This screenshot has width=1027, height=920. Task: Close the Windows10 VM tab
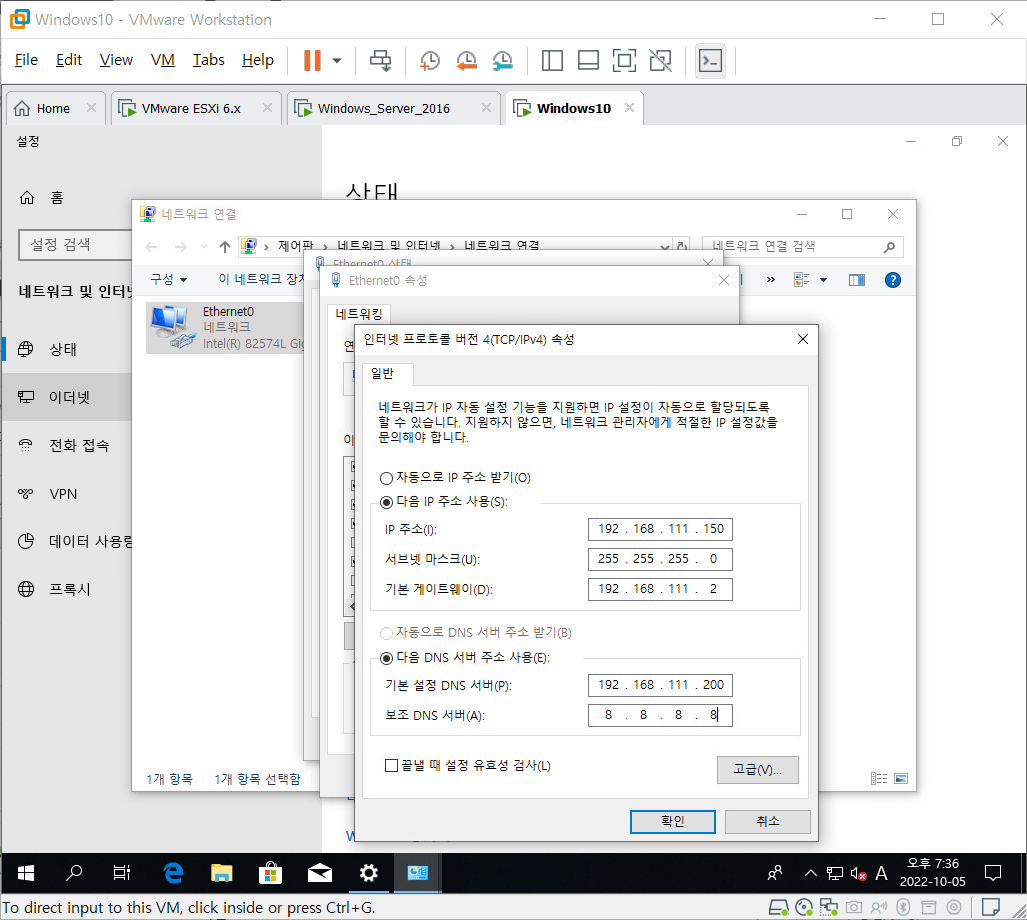(x=629, y=107)
